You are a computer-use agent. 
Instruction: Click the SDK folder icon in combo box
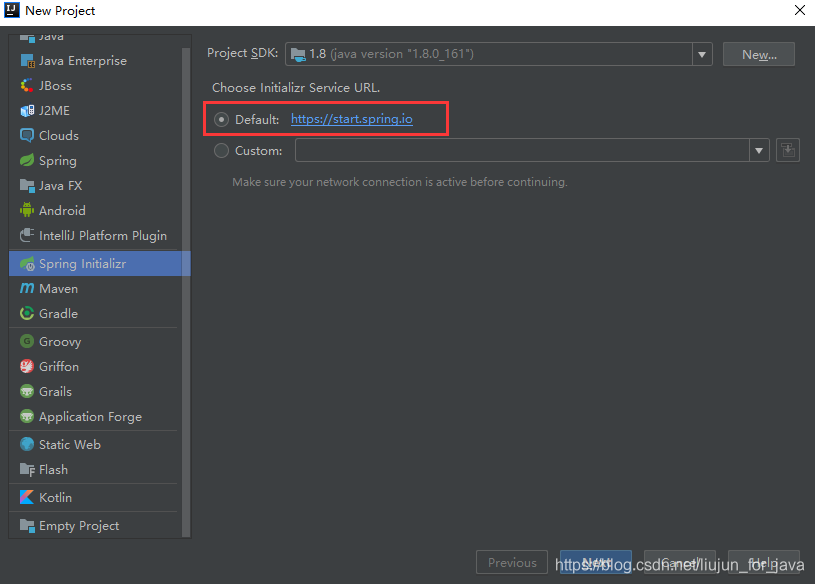click(298, 54)
